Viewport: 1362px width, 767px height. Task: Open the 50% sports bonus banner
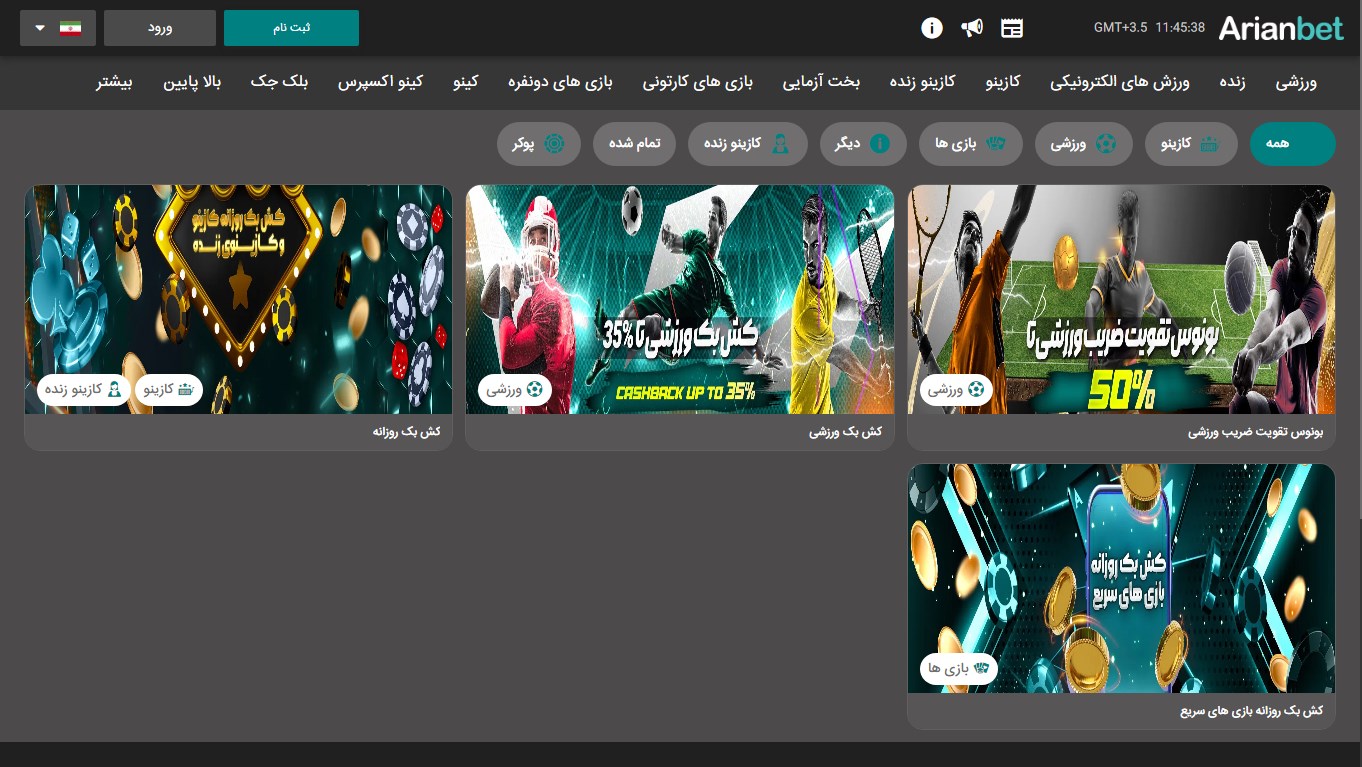coord(1120,300)
